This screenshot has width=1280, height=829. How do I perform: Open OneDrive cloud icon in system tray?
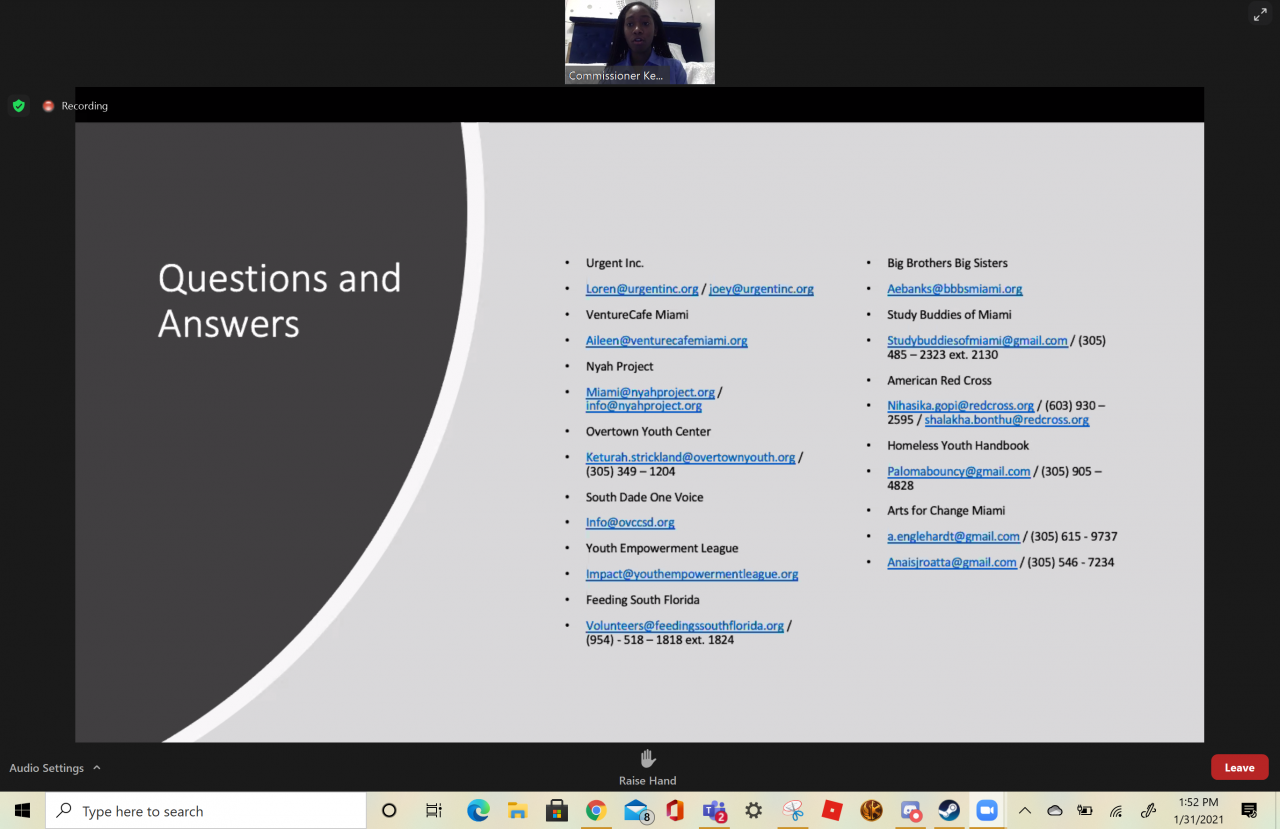(1055, 810)
